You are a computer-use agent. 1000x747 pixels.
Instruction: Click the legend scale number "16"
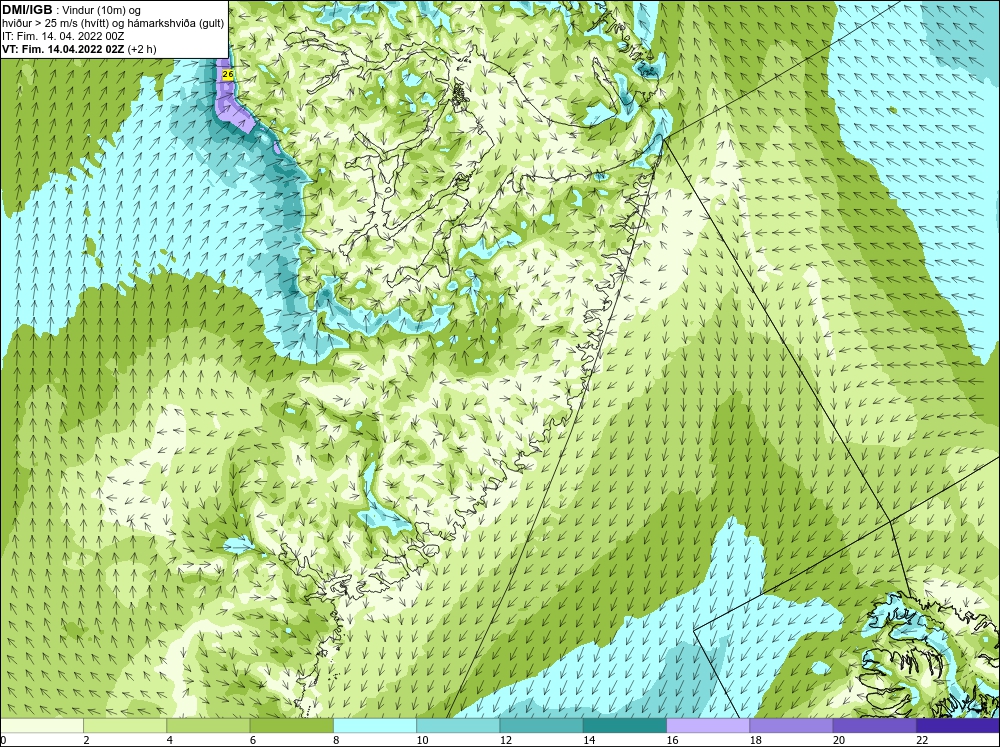click(x=672, y=740)
